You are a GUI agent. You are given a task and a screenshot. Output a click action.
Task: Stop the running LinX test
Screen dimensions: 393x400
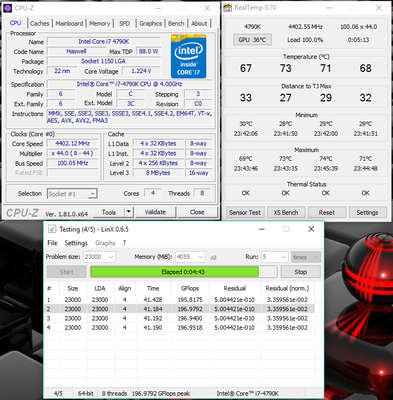[301, 272]
